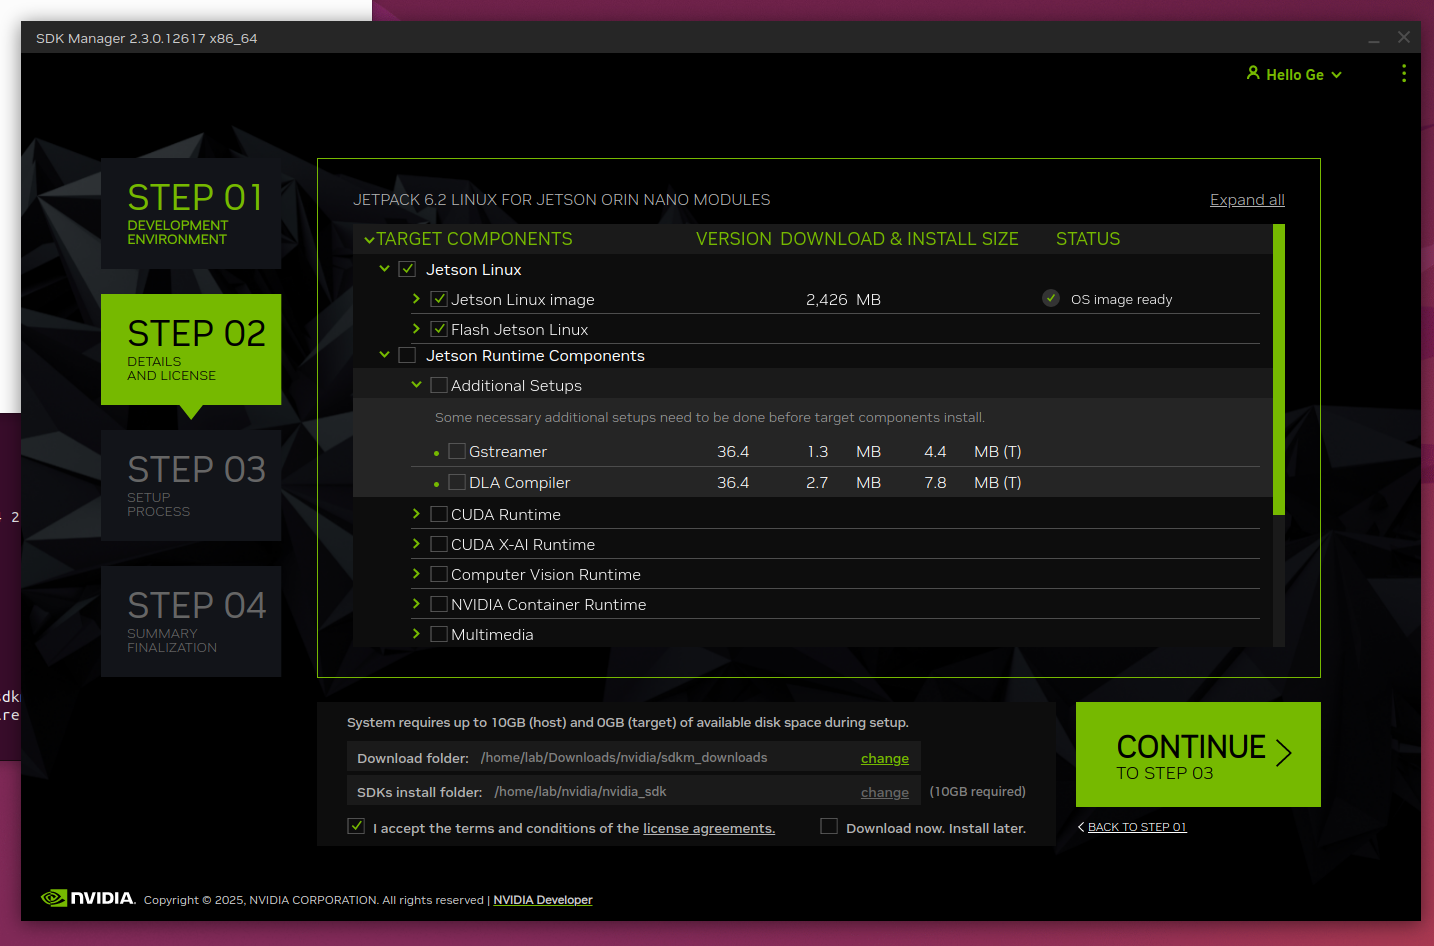Click the OS image ready status checkmark icon
1434x946 pixels.
(1051, 298)
